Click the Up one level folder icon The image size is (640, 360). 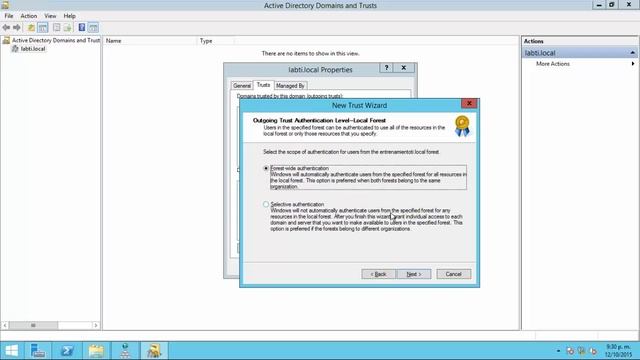[x=31, y=28]
